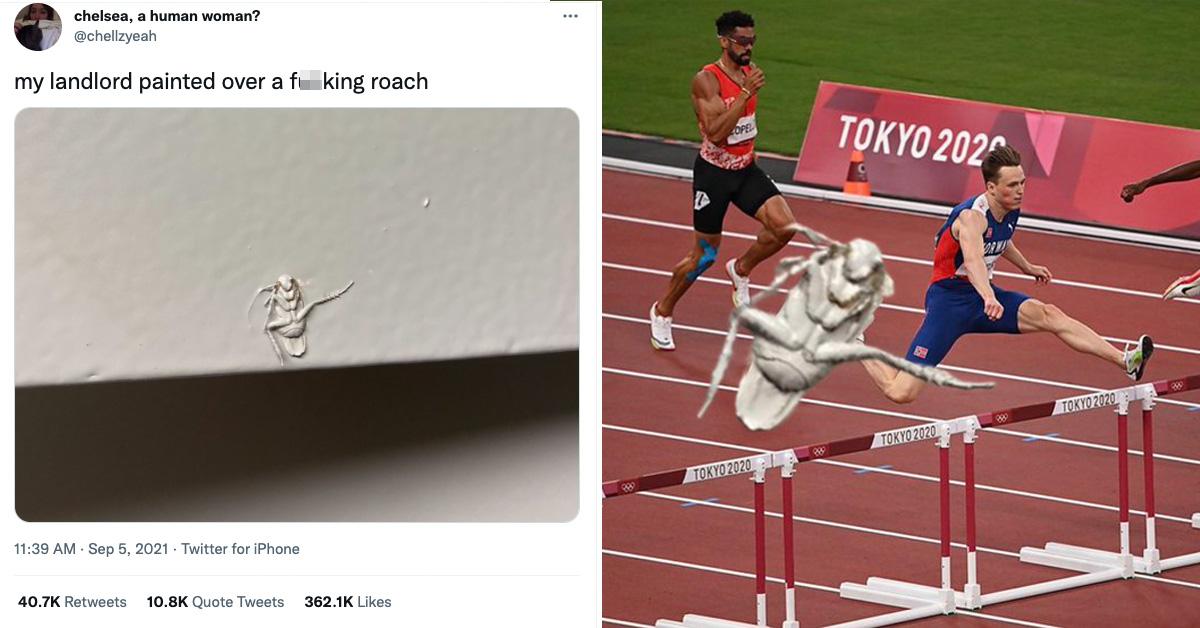The width and height of the screenshot is (1200, 628).
Task: Click chelsea's profile avatar picture
Action: (38, 27)
